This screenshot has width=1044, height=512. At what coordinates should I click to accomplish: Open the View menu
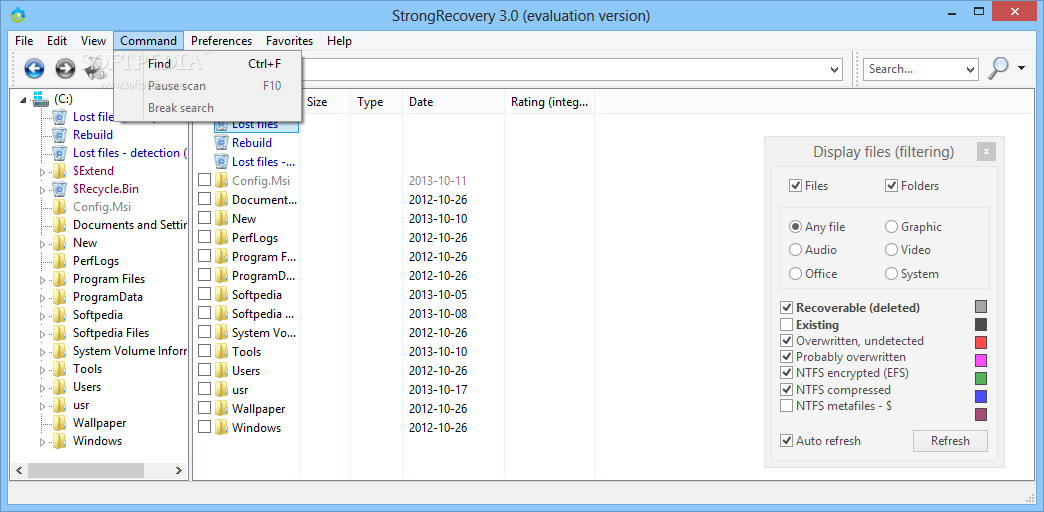point(93,41)
